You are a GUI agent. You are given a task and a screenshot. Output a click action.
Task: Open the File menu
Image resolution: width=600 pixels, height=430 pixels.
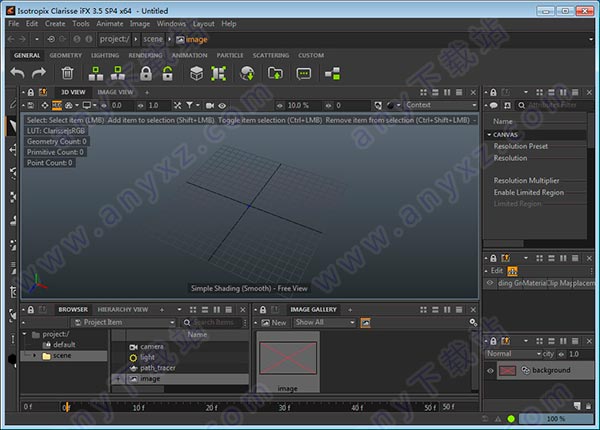point(13,24)
